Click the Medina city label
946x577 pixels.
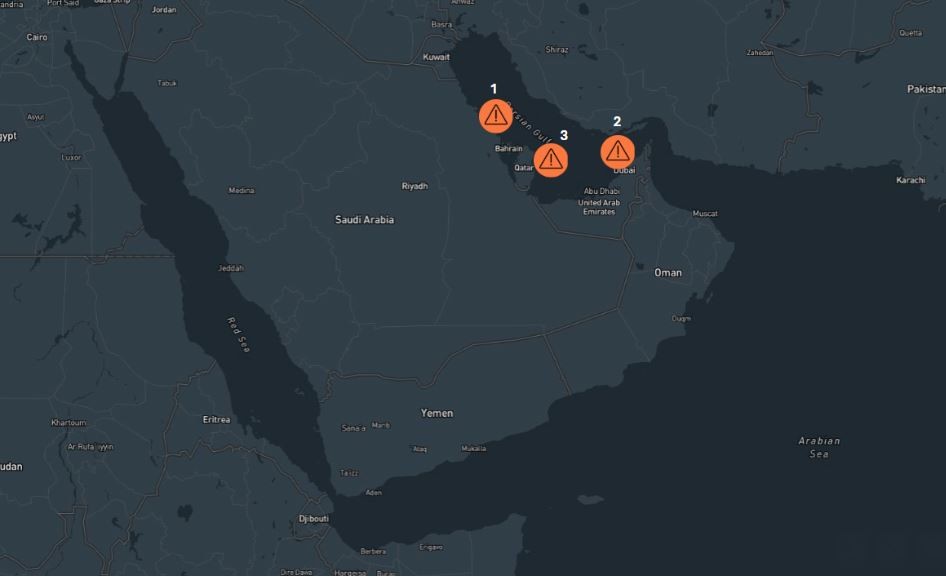(x=241, y=190)
